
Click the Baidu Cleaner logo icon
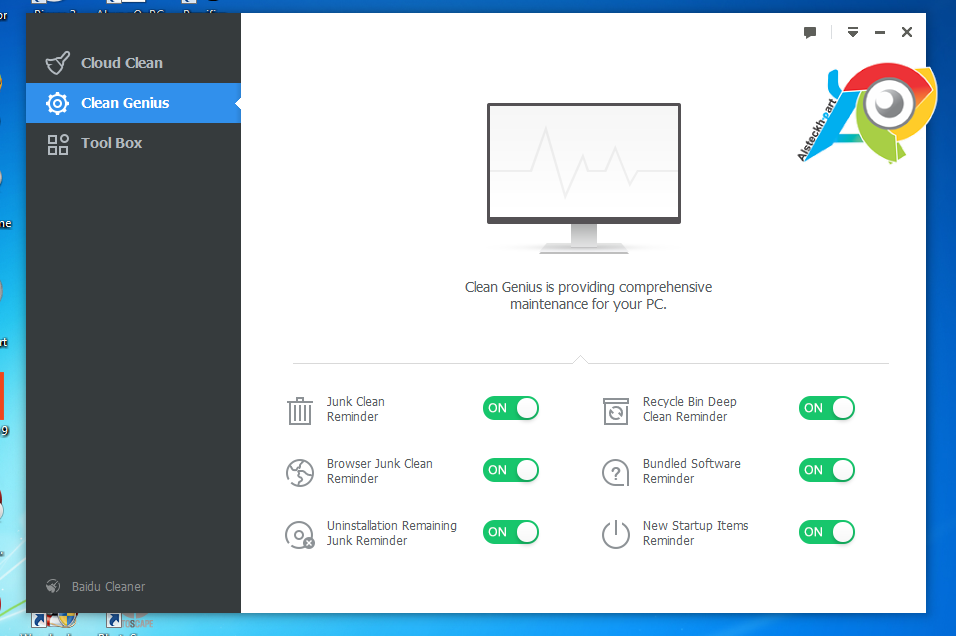point(53,586)
